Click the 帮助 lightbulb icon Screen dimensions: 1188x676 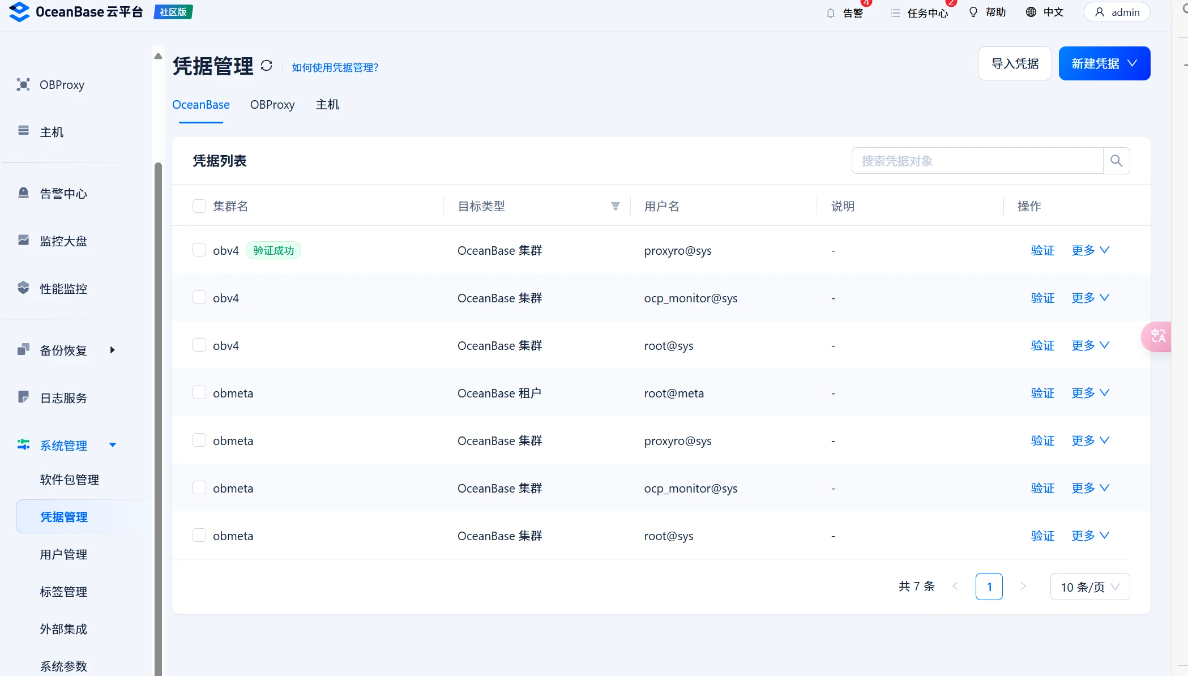click(973, 12)
